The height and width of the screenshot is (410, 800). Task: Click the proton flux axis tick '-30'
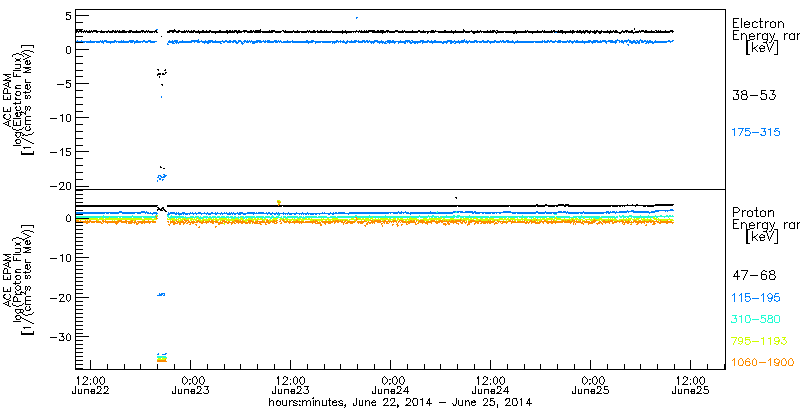tap(60, 337)
